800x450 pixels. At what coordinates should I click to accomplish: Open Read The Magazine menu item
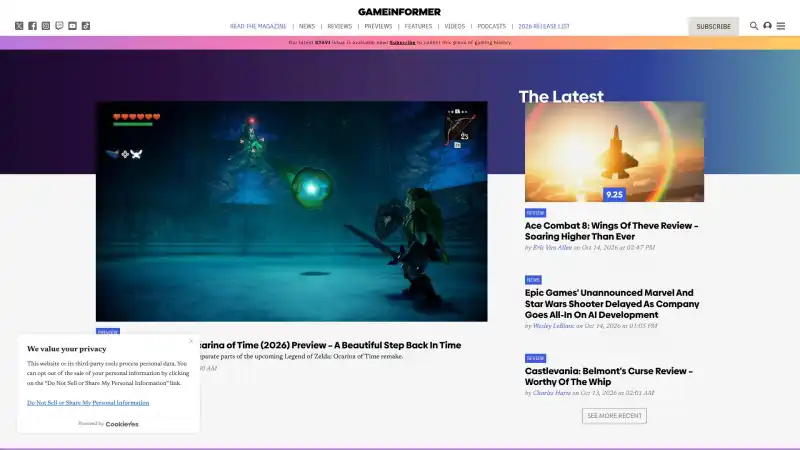(x=258, y=26)
